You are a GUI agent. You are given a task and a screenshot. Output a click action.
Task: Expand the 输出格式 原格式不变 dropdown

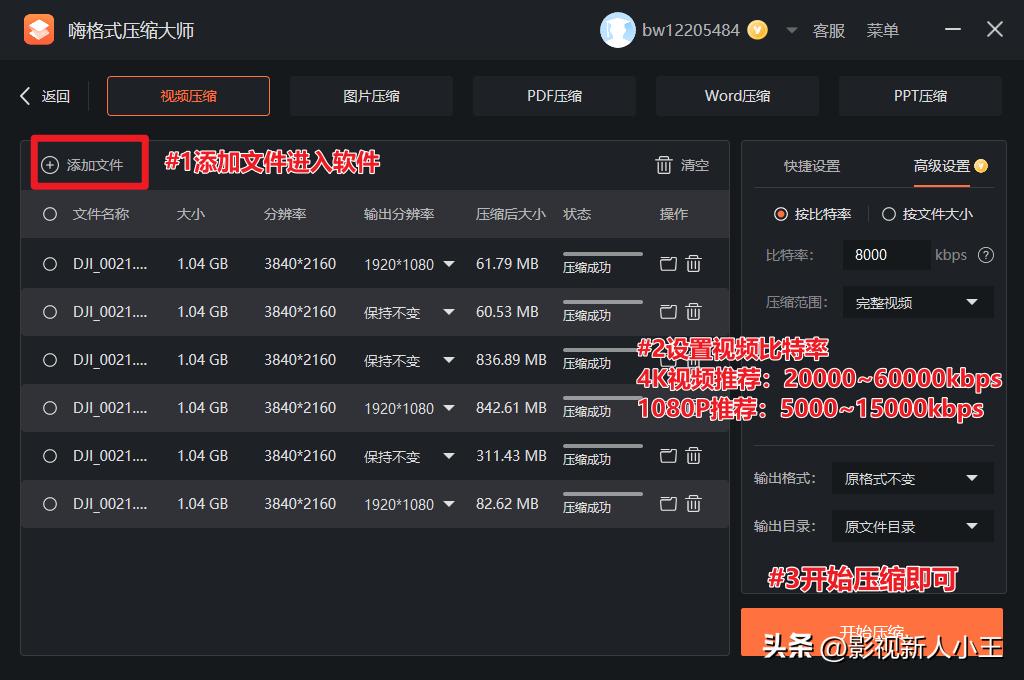[913, 478]
